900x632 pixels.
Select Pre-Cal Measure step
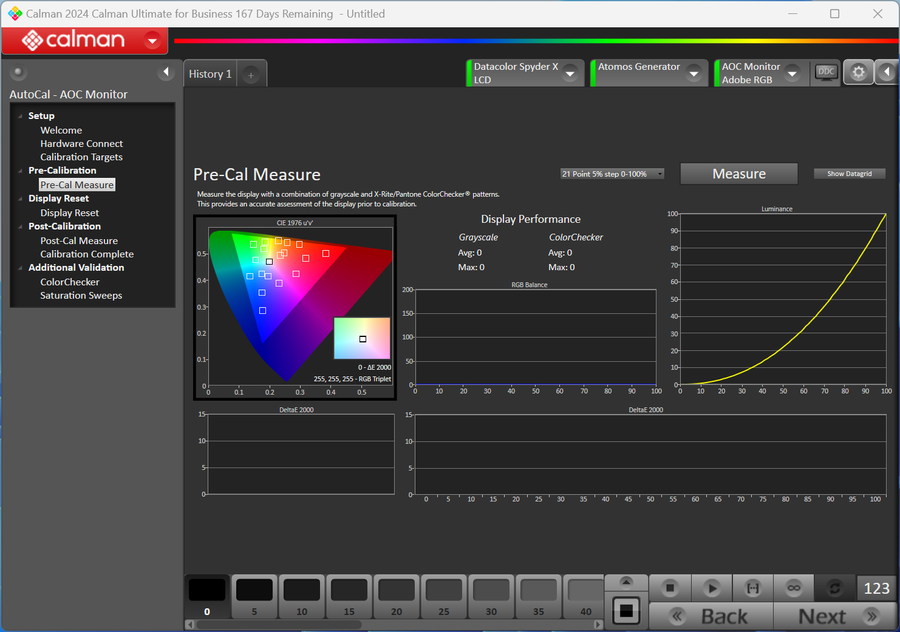click(77, 185)
